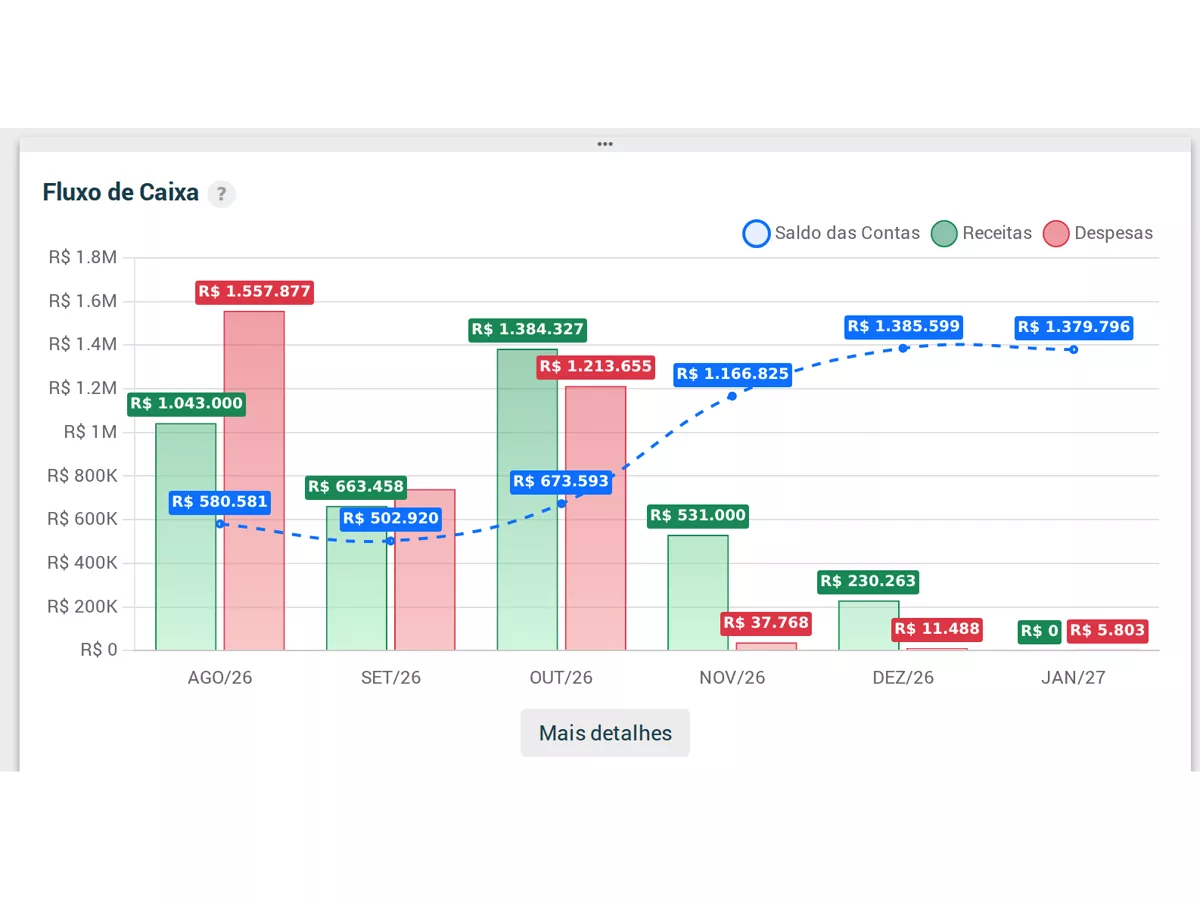Click the R$ 1M axis value
1200x900 pixels.
click(x=91, y=432)
